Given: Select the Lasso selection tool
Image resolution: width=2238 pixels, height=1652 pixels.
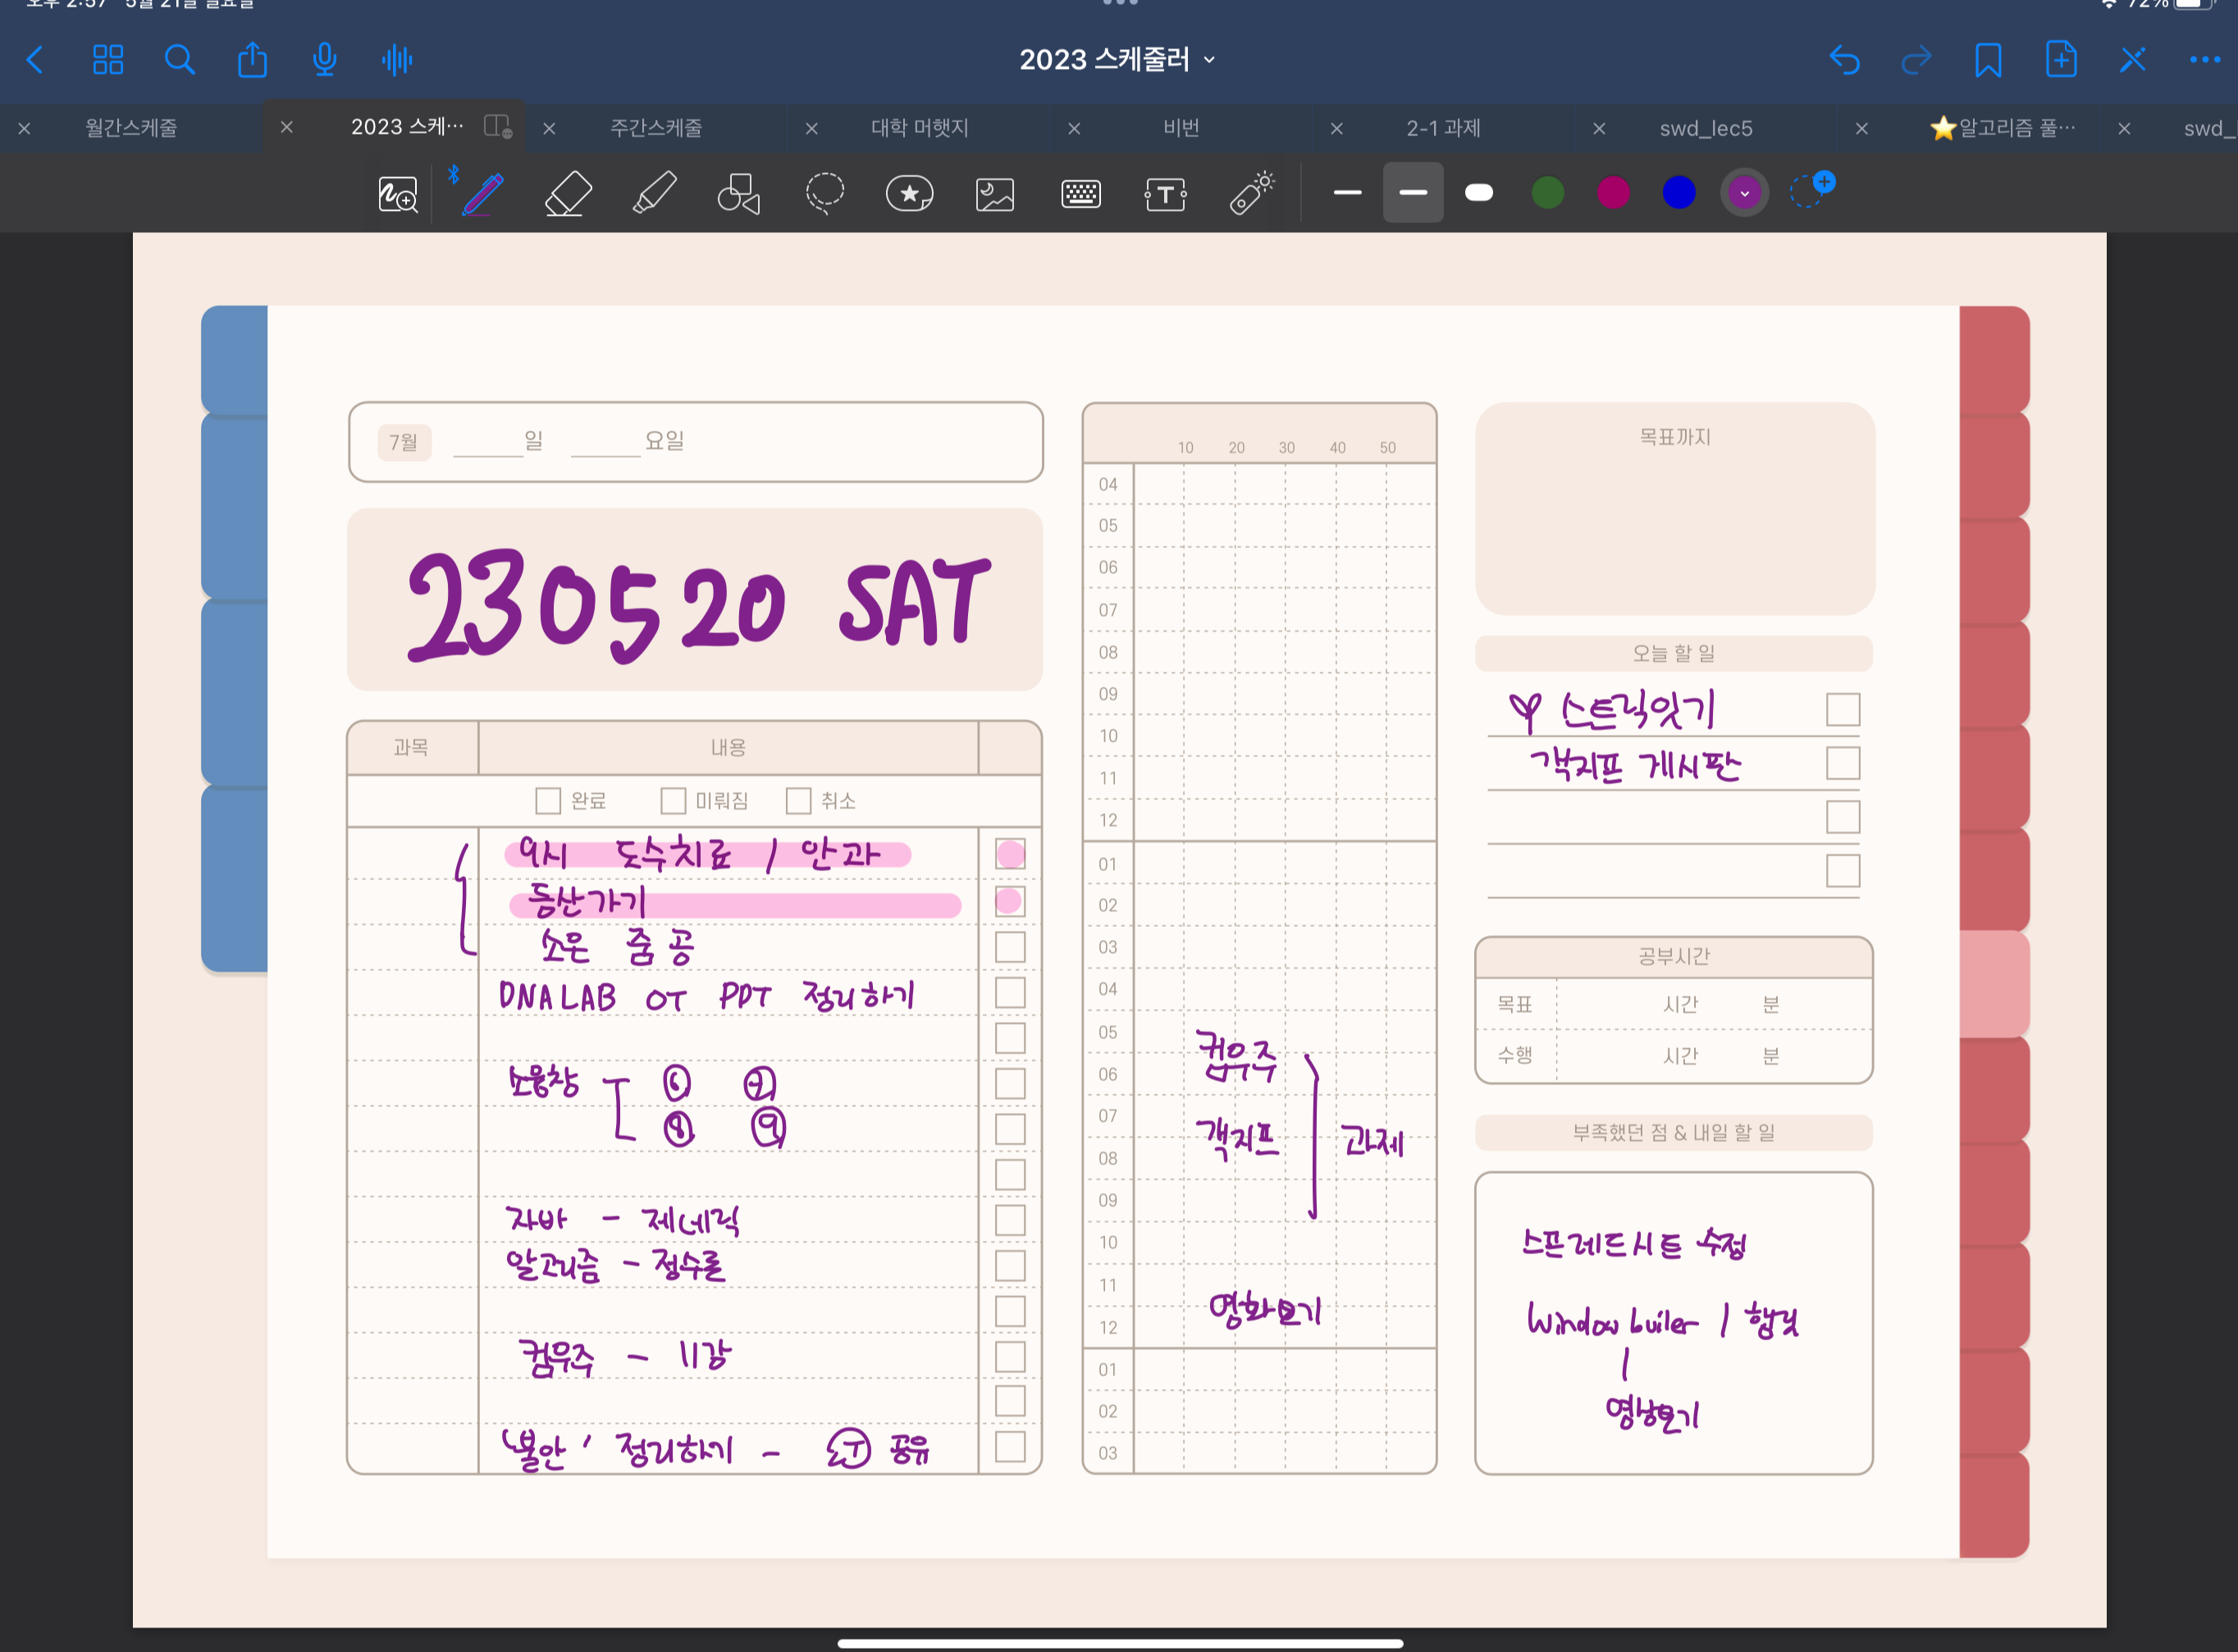Looking at the screenshot, I should pyautogui.click(x=825, y=193).
